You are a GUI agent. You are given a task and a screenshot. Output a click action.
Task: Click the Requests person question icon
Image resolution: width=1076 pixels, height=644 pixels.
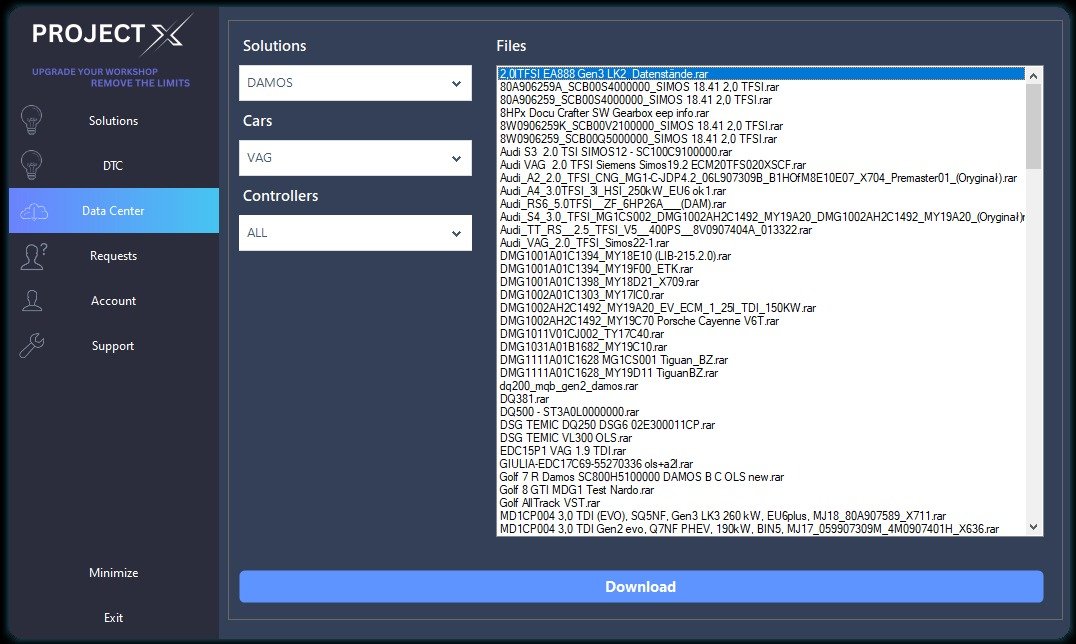coord(33,256)
